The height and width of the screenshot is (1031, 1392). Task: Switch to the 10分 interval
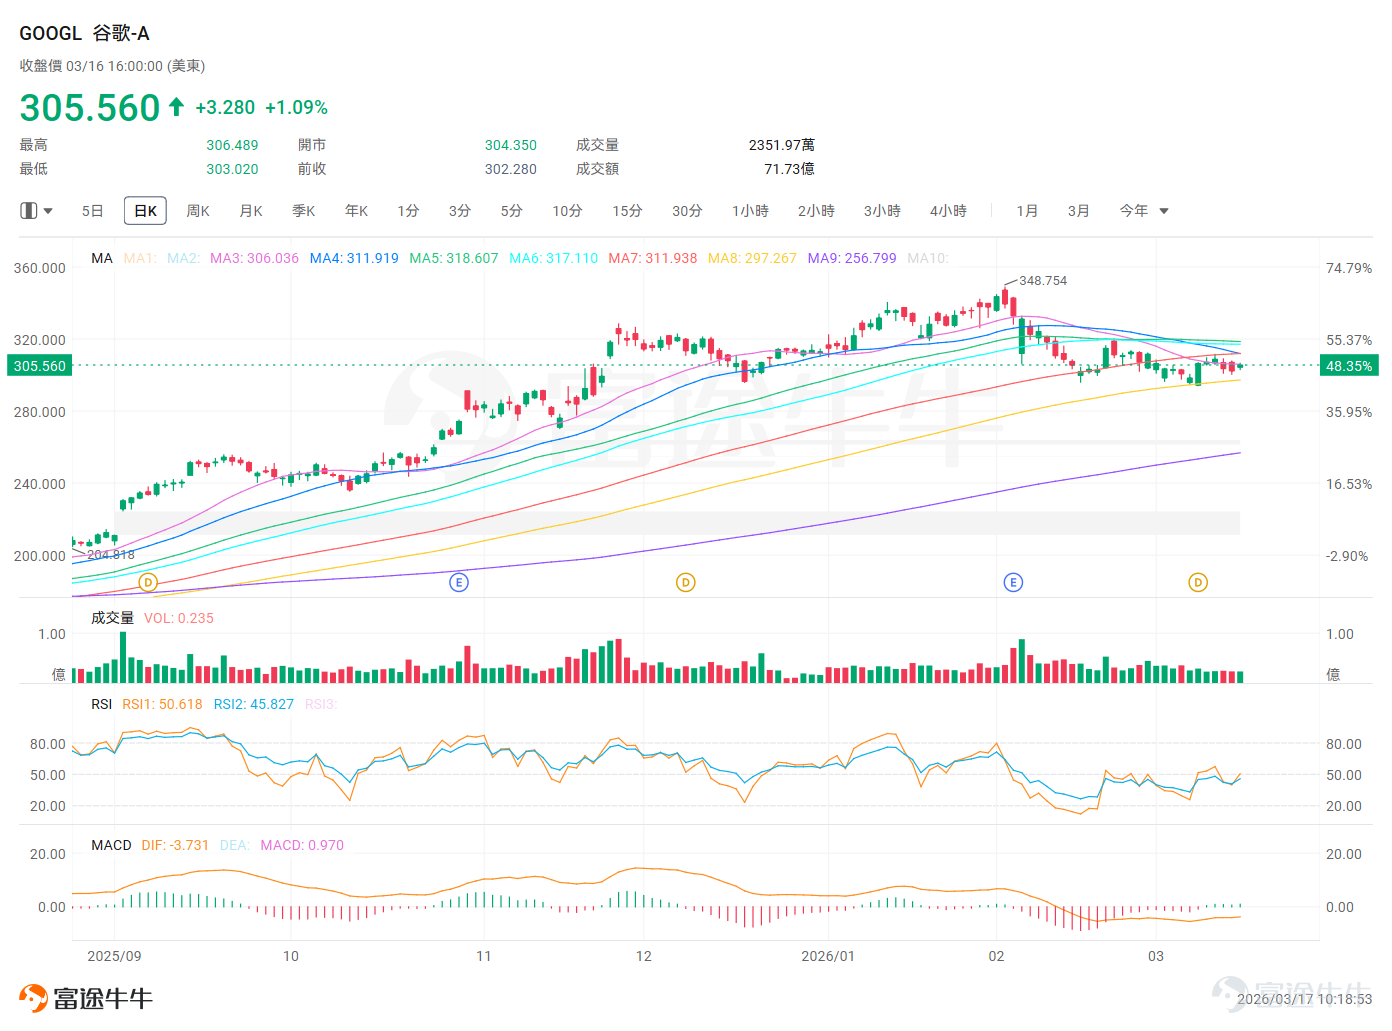[x=568, y=211]
